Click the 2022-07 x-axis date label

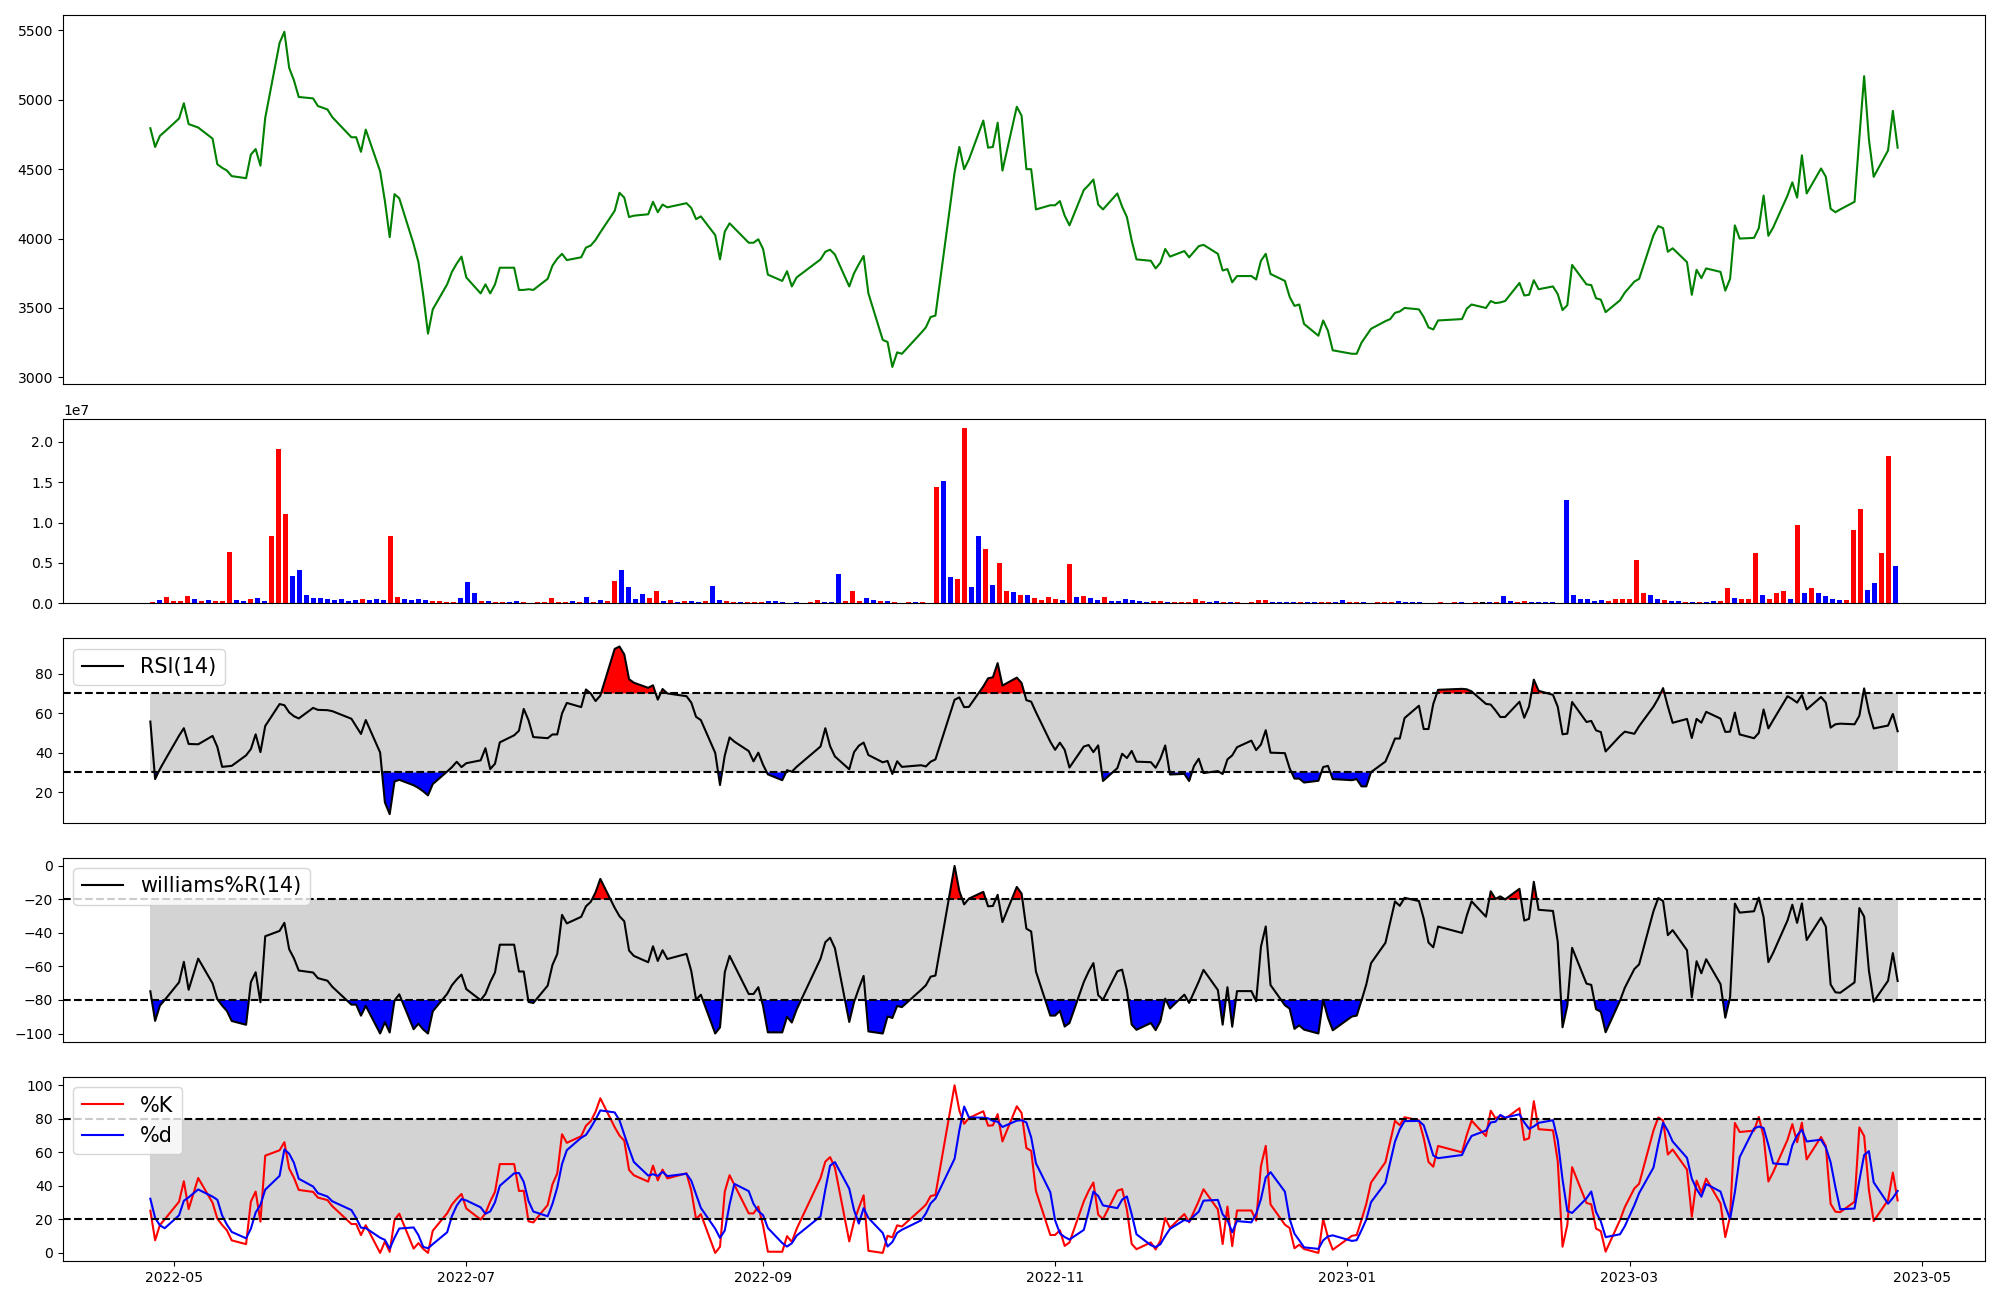click(467, 1277)
